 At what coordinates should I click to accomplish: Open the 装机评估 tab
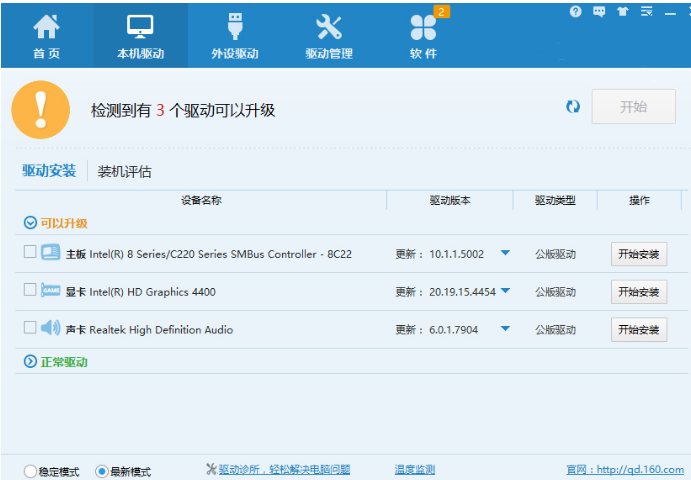(x=125, y=171)
